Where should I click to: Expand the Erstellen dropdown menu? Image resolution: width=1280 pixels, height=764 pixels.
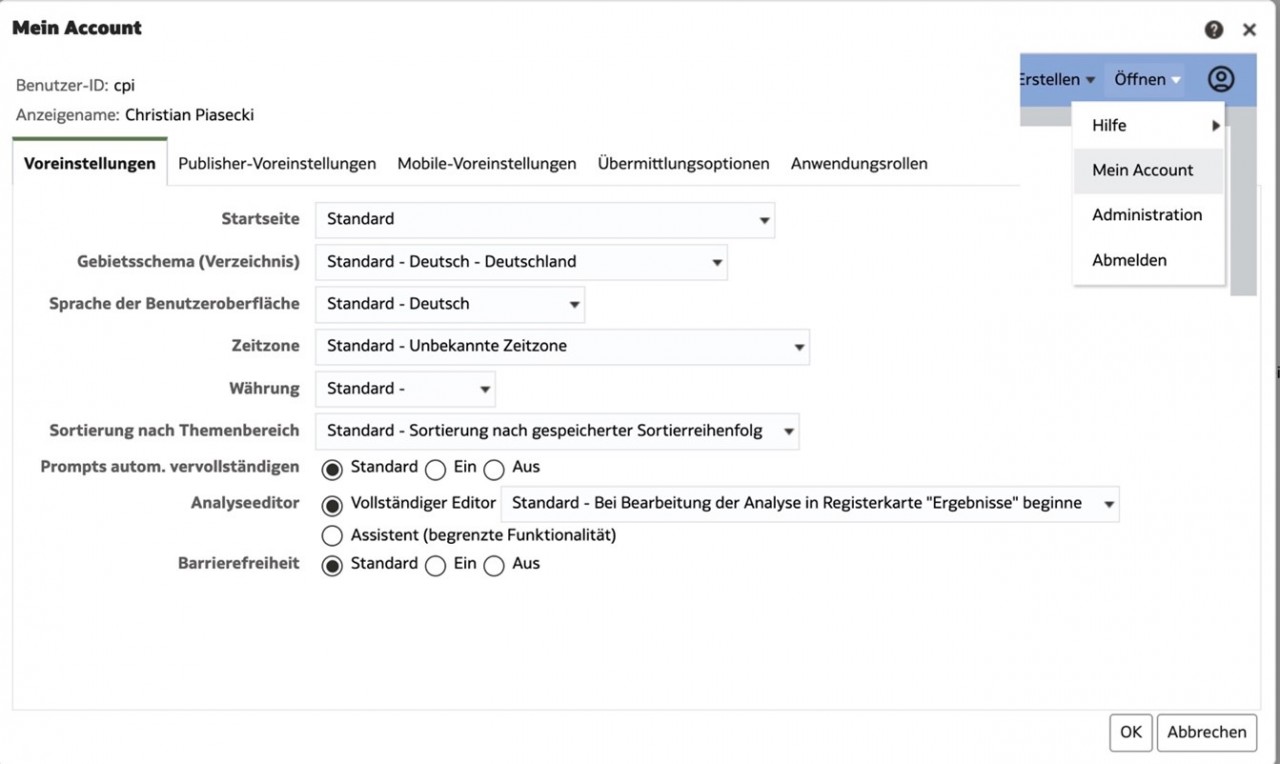tap(1057, 79)
